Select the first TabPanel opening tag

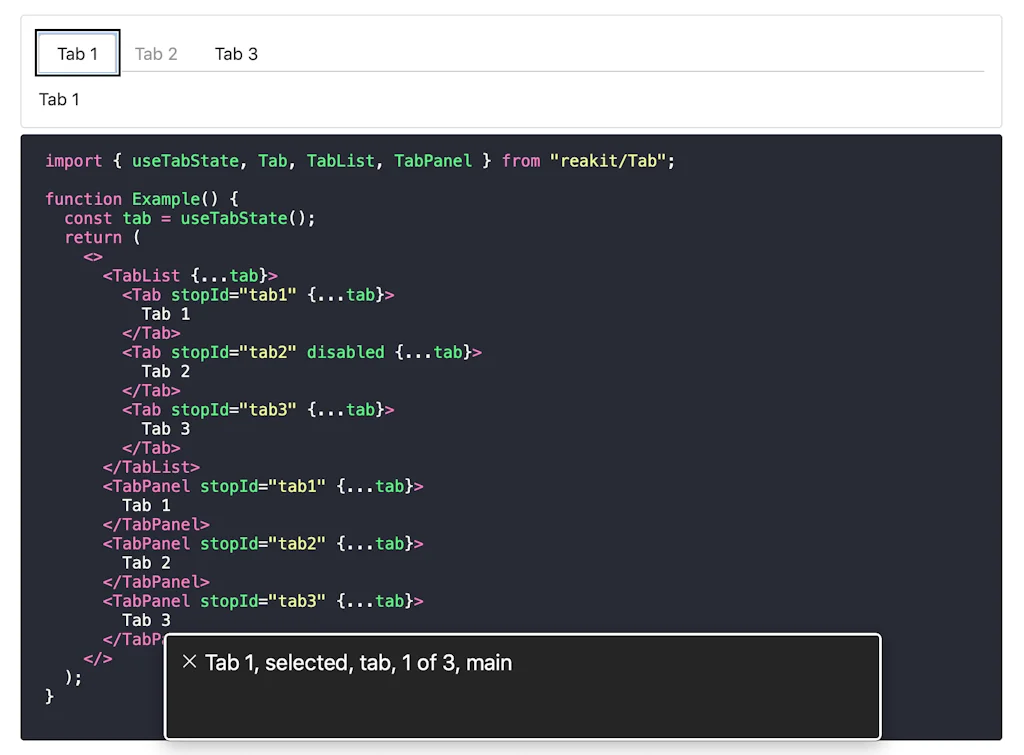click(x=145, y=486)
